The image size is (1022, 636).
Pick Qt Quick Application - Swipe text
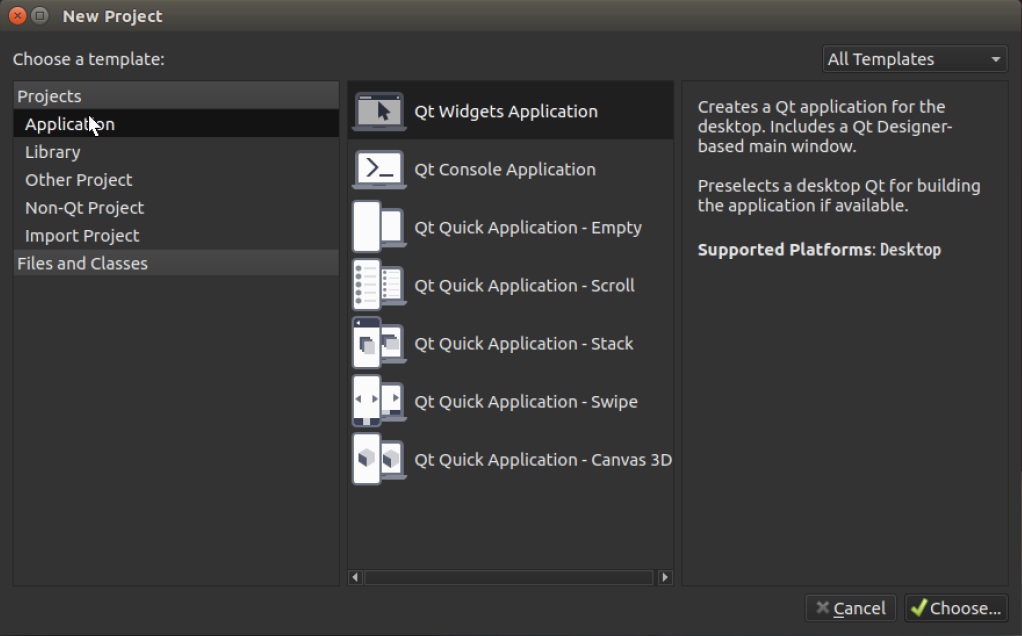pos(526,401)
